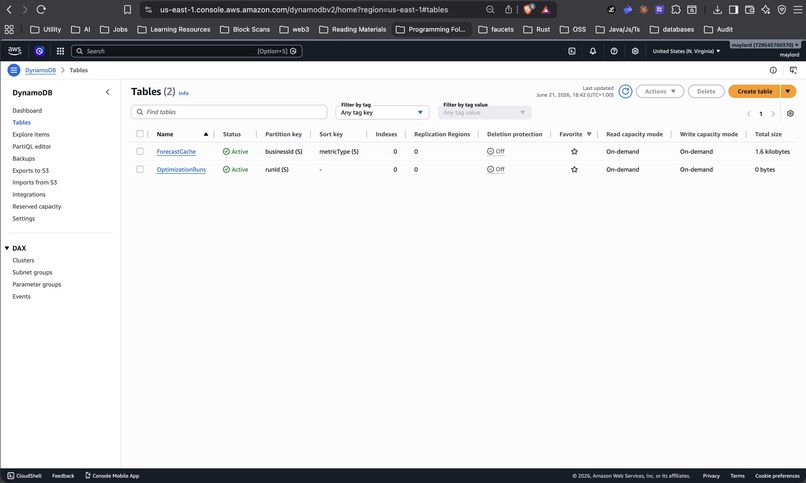Image resolution: width=806 pixels, height=483 pixels.
Task: Open the info panel icon
Action: [x=773, y=70]
